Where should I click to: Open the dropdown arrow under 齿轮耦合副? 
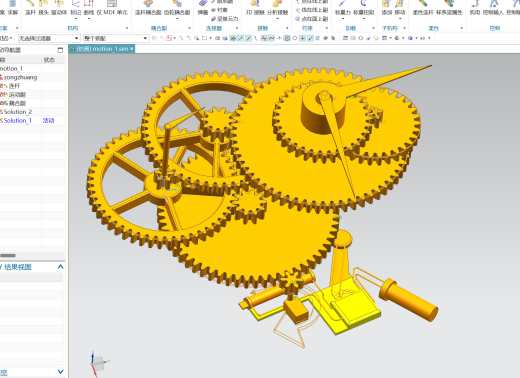point(177,19)
